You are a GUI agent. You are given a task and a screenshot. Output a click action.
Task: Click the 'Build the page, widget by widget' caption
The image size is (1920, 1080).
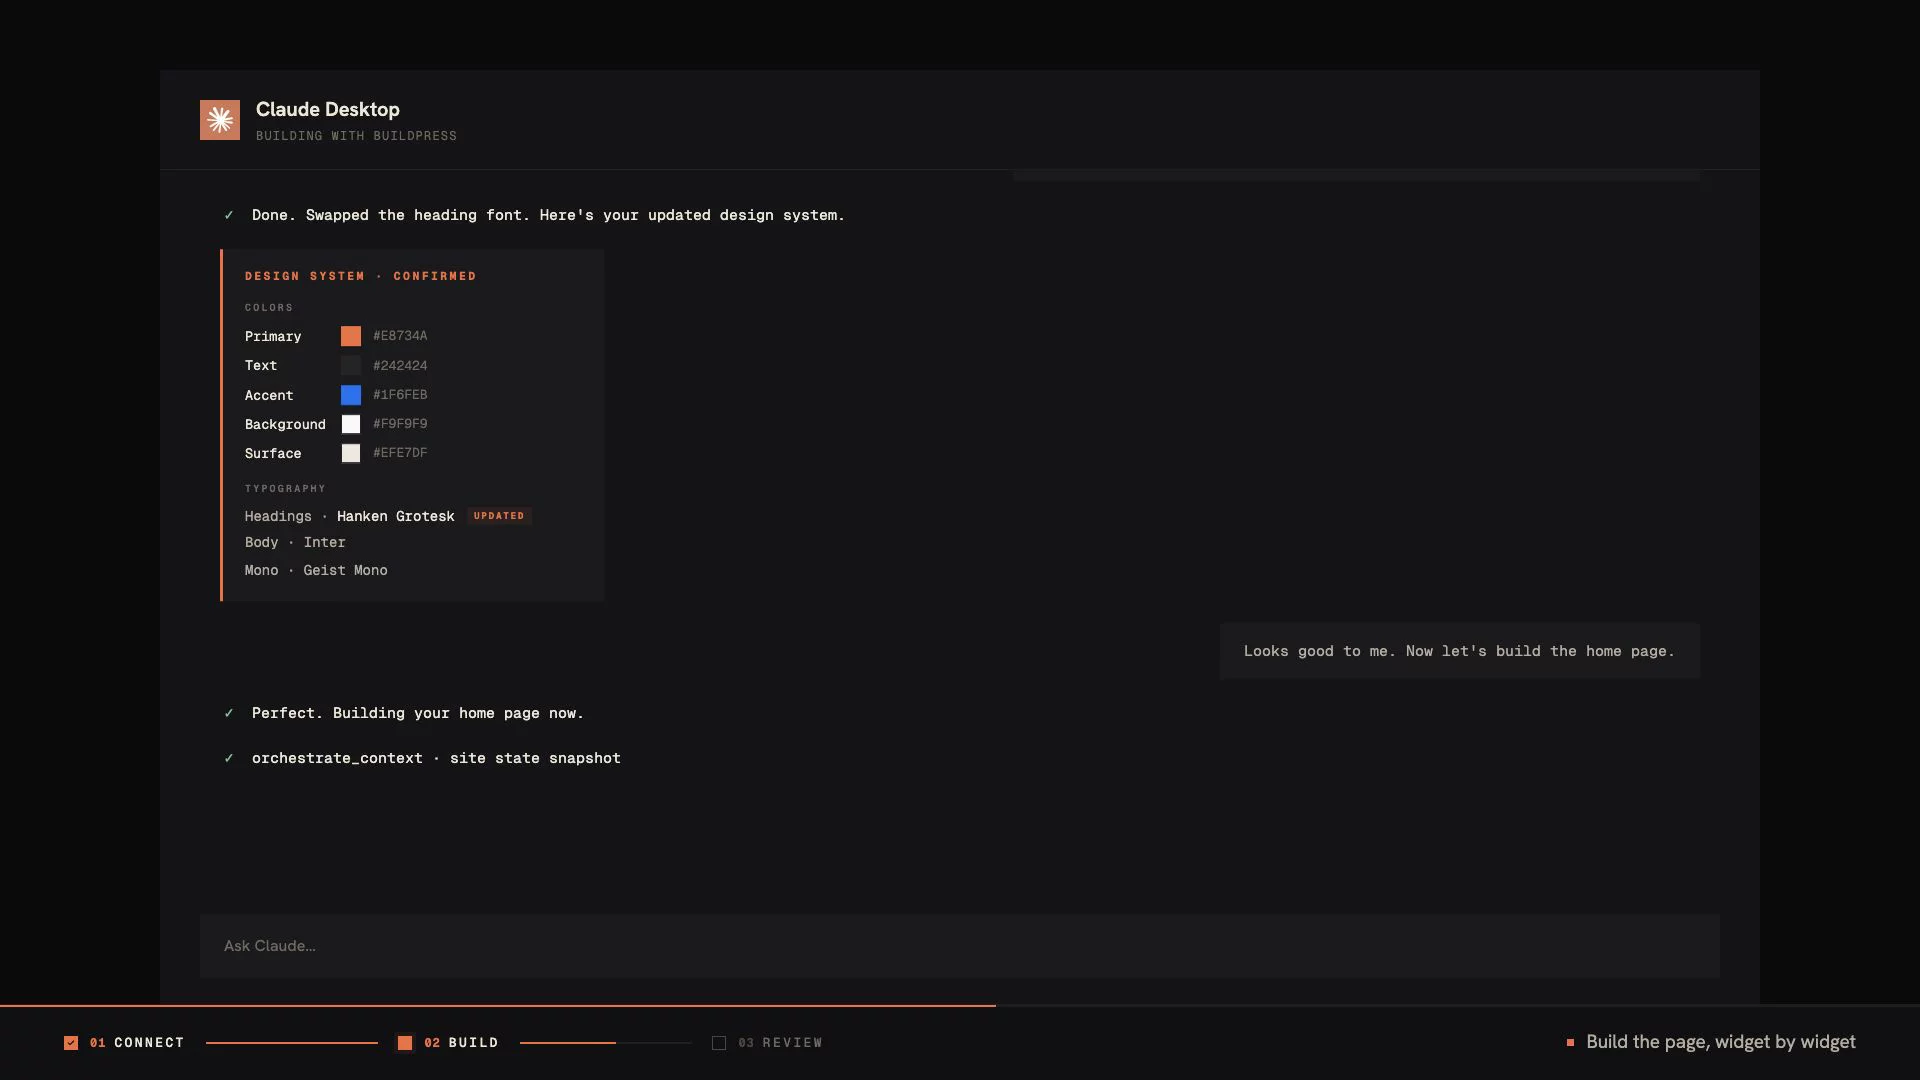[1721, 1042]
